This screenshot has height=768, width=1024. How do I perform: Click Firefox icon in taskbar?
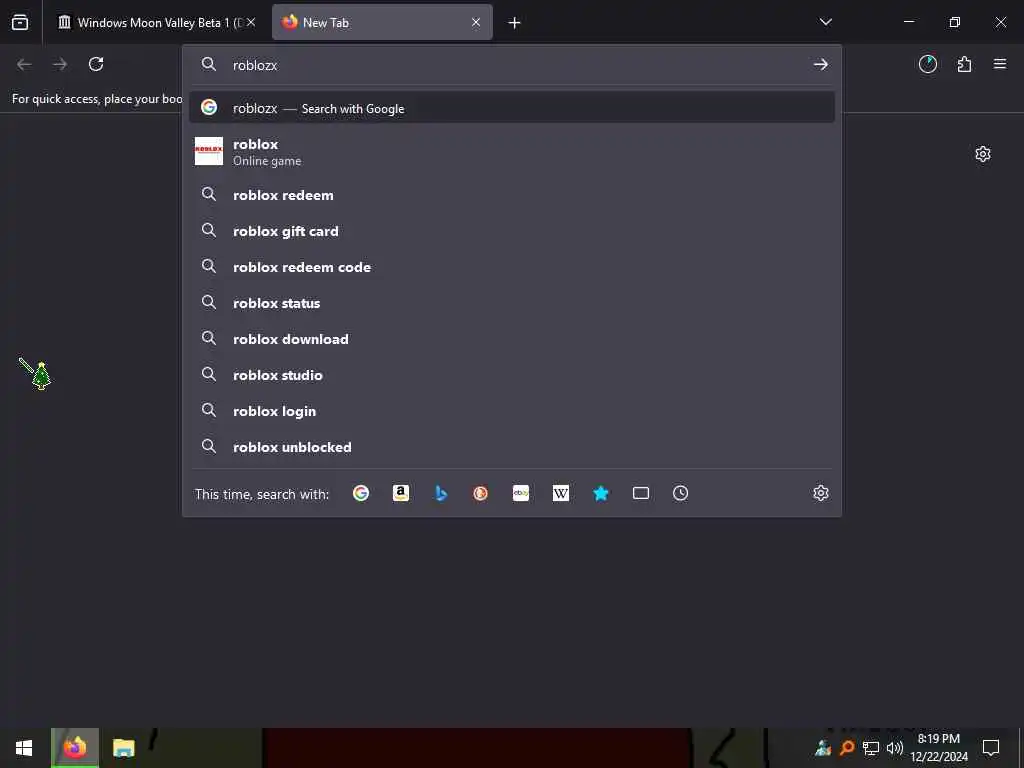(75, 748)
